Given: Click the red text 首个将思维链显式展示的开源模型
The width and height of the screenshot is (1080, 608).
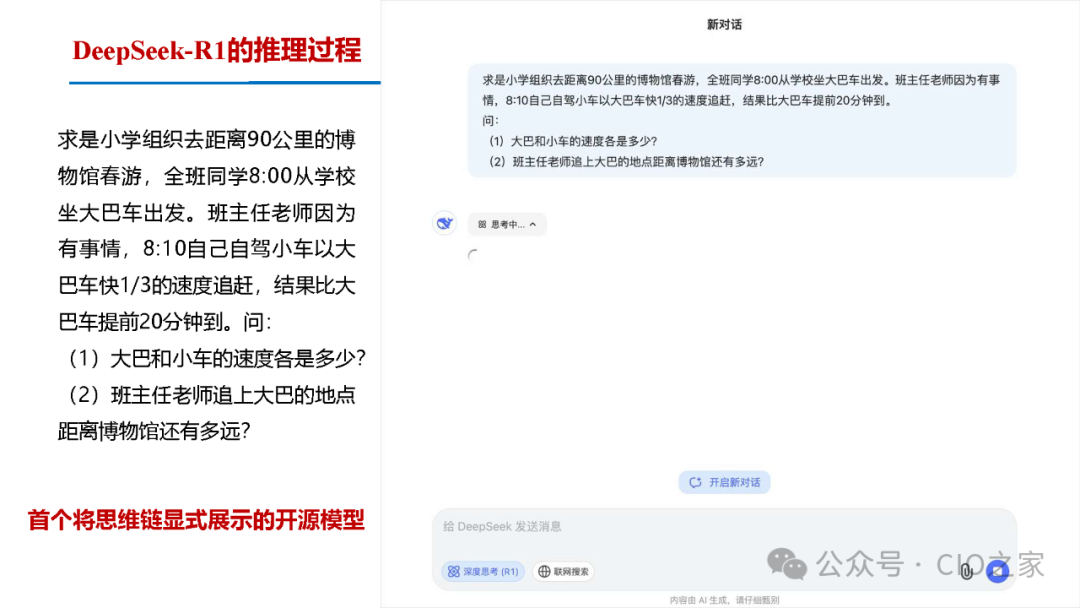Looking at the screenshot, I should (x=196, y=521).
